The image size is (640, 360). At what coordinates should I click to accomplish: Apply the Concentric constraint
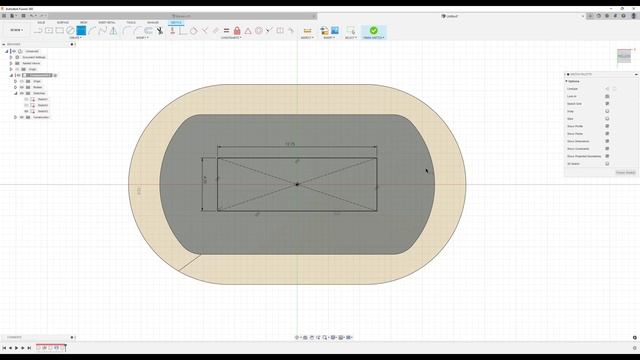pyautogui.click(x=259, y=31)
